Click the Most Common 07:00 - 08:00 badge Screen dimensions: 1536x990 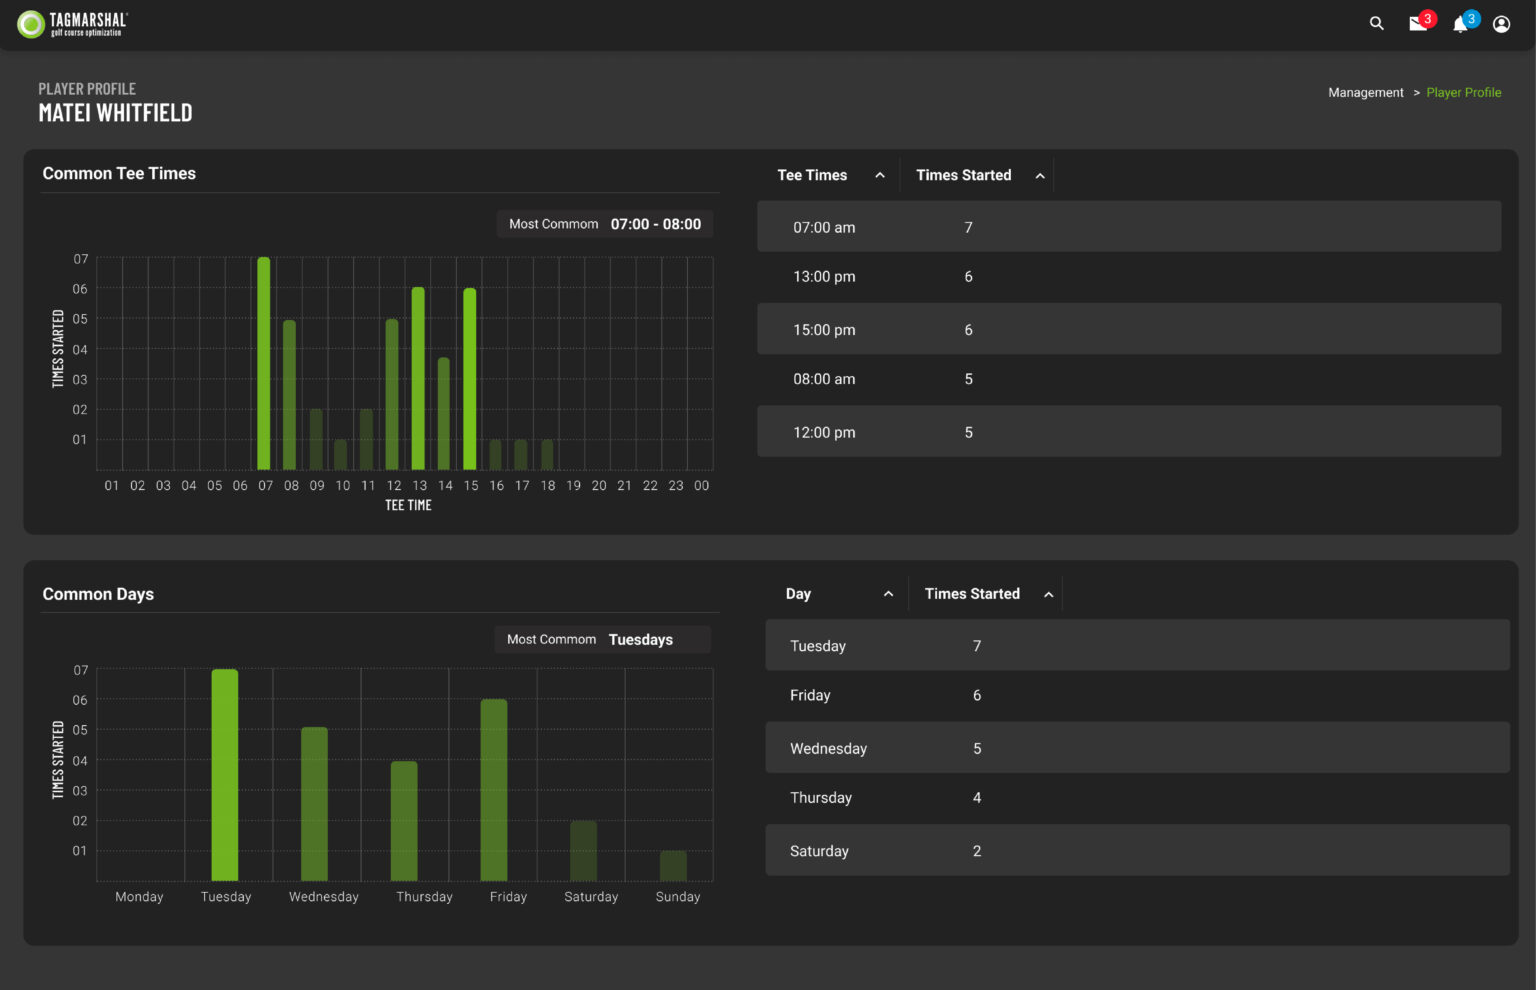click(x=605, y=225)
